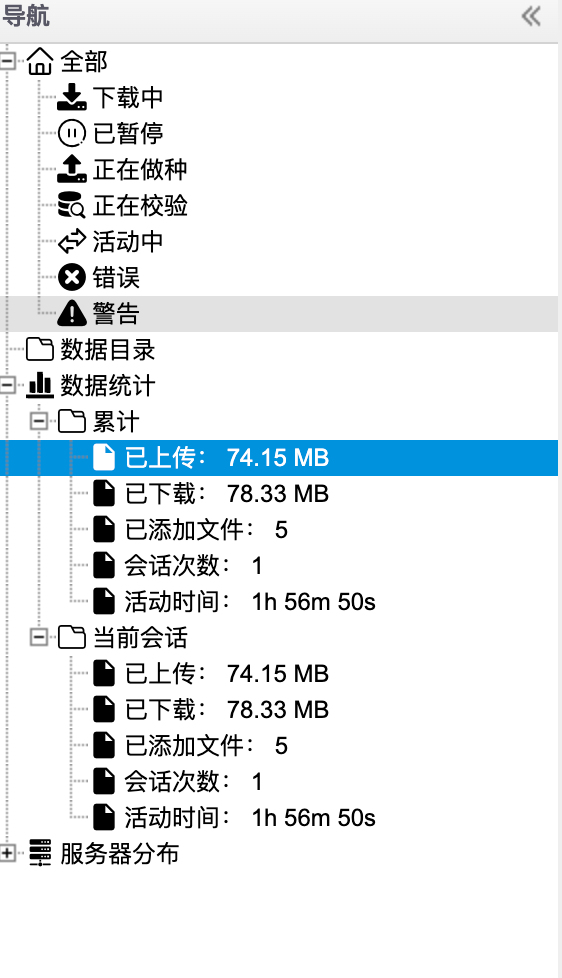The width and height of the screenshot is (562, 978).
Task: Click the 数据统计 bar chart icon
Action: tap(40, 385)
